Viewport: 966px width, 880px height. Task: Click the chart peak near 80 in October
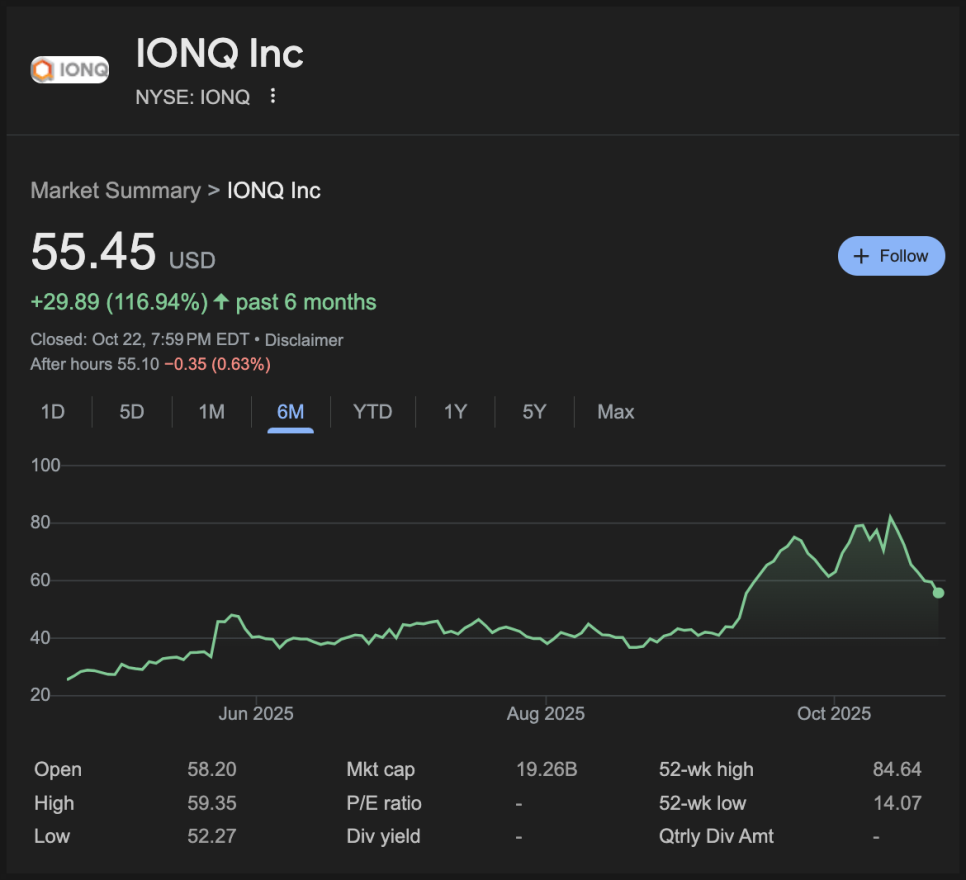click(x=891, y=518)
